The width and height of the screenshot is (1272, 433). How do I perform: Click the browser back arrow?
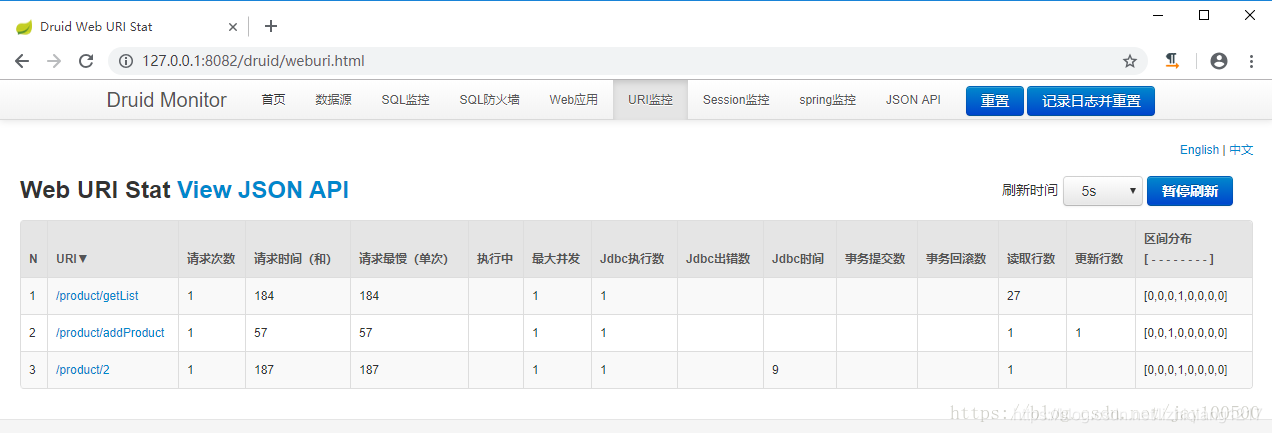(22, 61)
